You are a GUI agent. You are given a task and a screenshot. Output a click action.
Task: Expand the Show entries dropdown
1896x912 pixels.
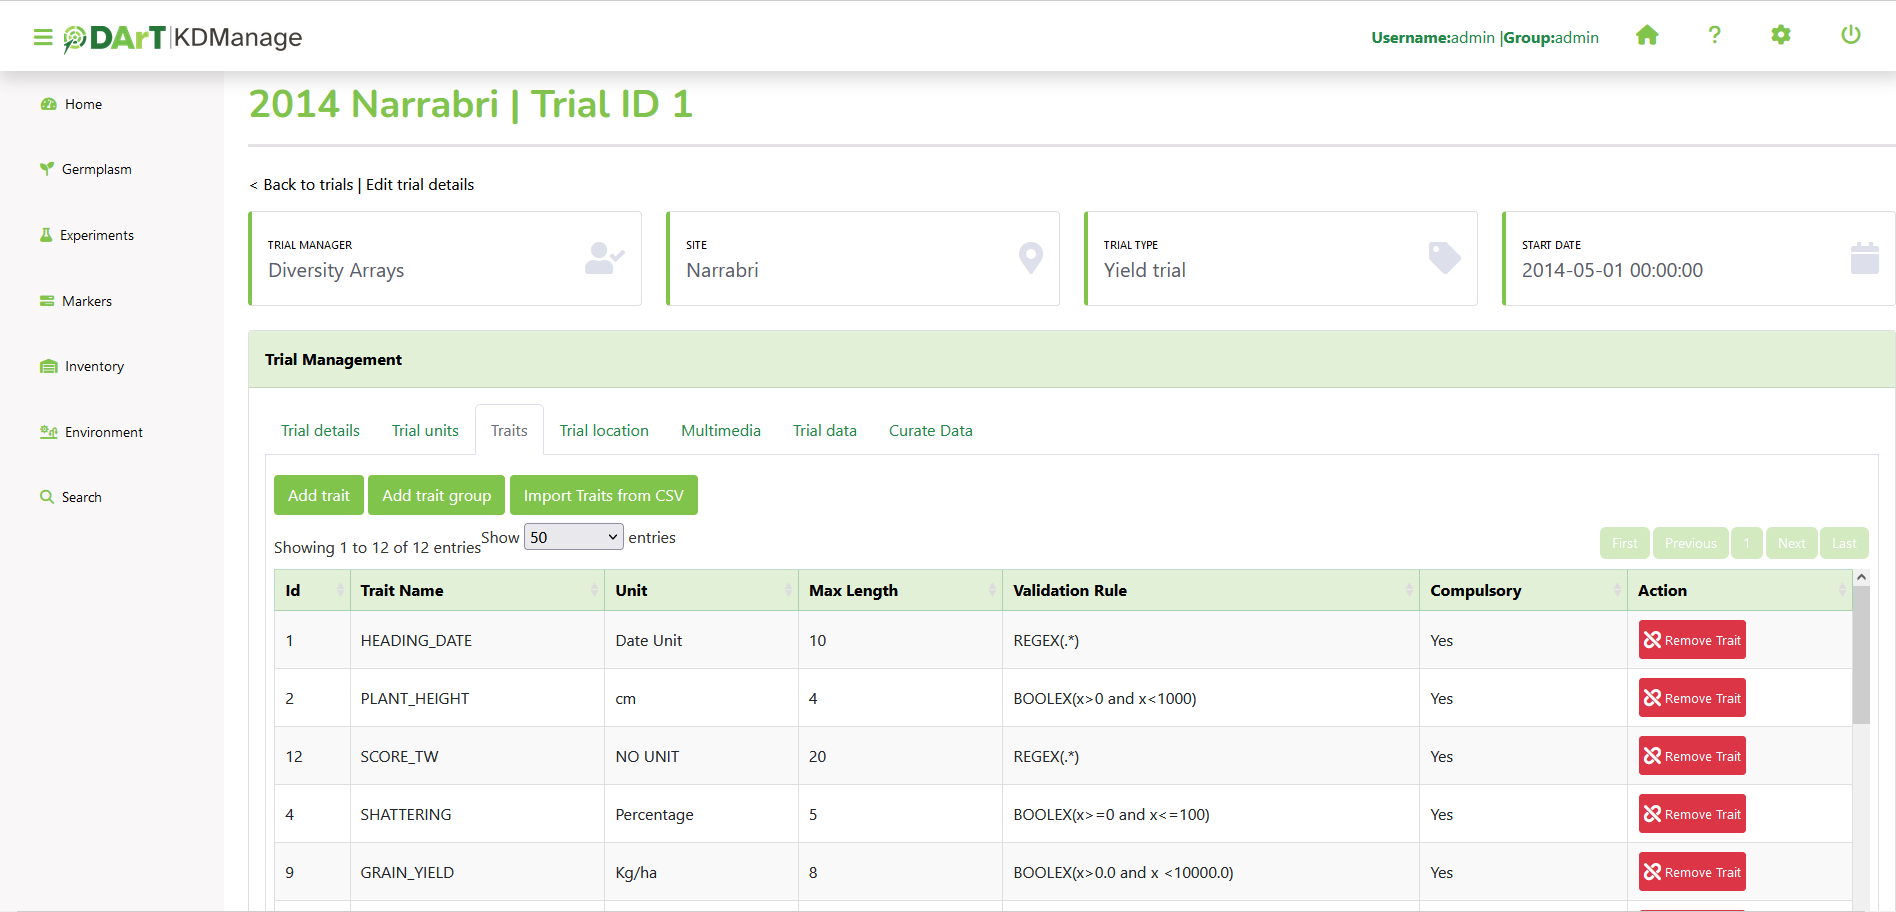573,538
